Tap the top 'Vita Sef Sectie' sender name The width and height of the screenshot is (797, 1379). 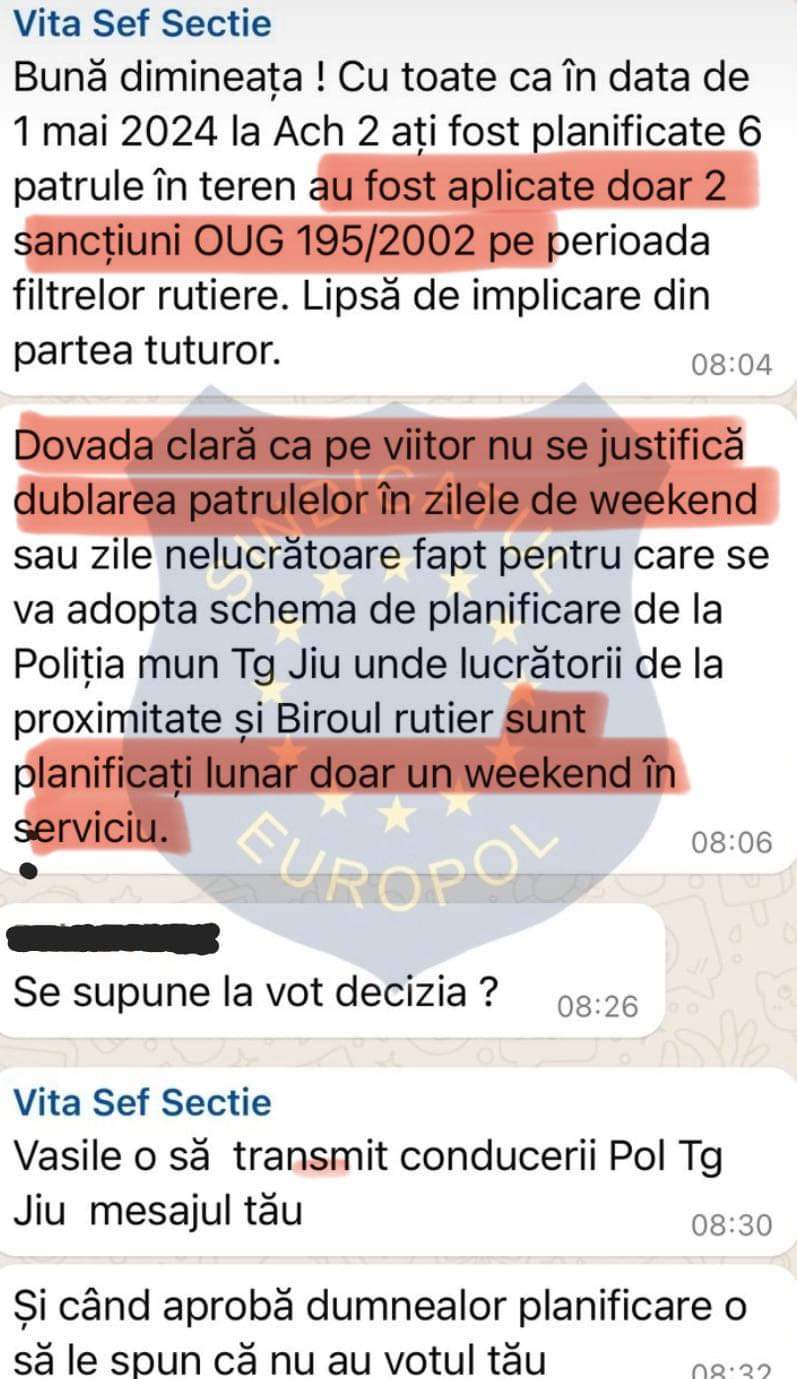pyautogui.click(x=141, y=23)
